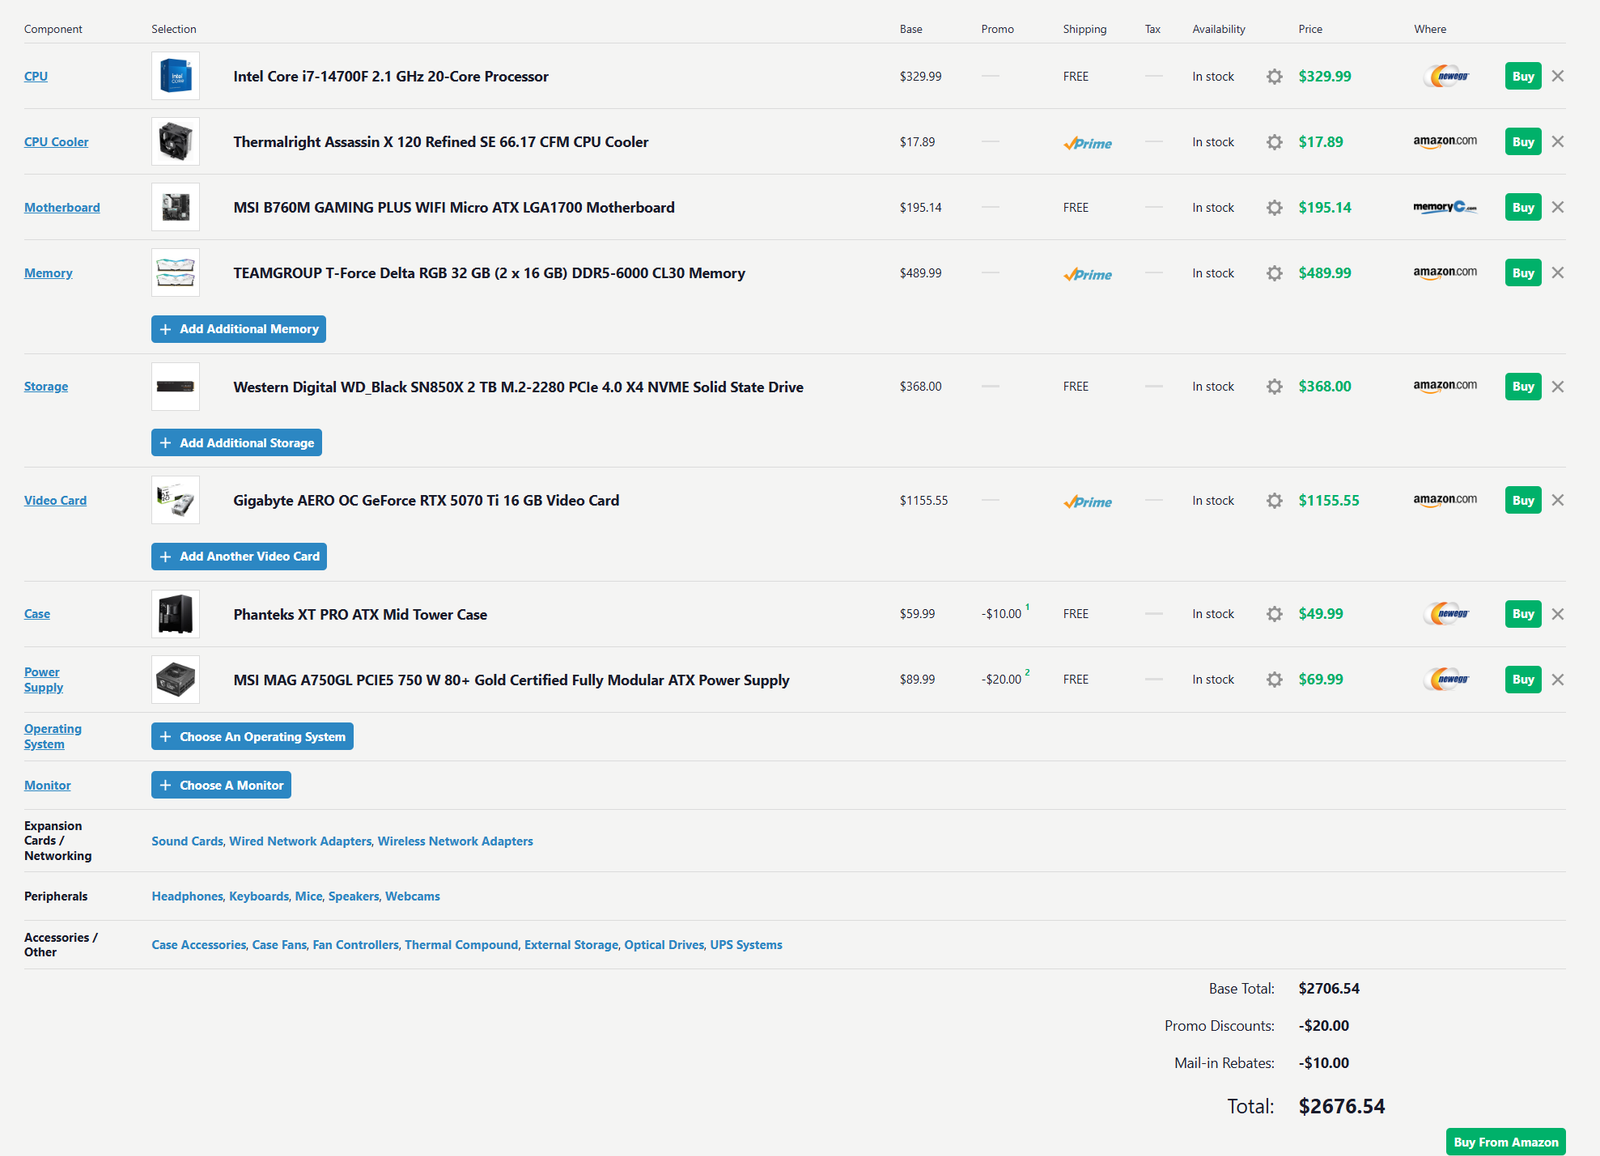1600x1156 pixels.
Task: Open the Power Supply component link
Action: click(x=43, y=680)
